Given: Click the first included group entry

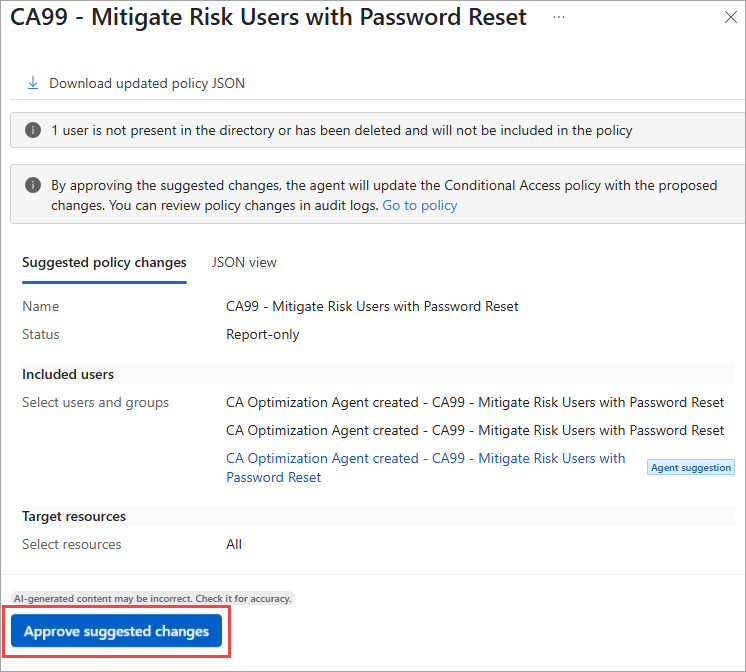Looking at the screenshot, I should (475, 402).
